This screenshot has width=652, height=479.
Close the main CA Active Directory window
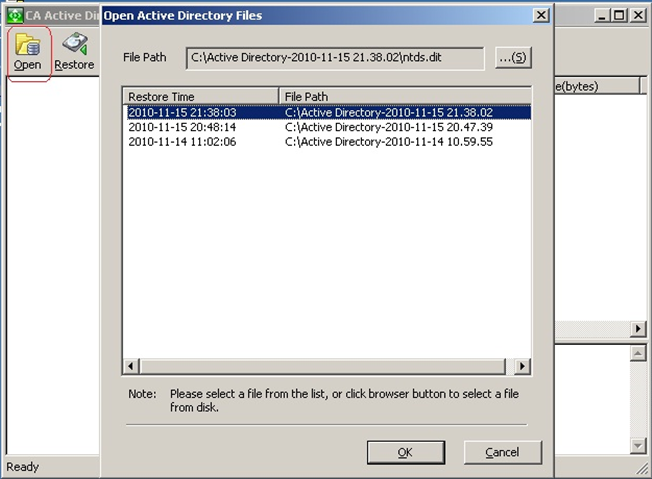pos(638,15)
